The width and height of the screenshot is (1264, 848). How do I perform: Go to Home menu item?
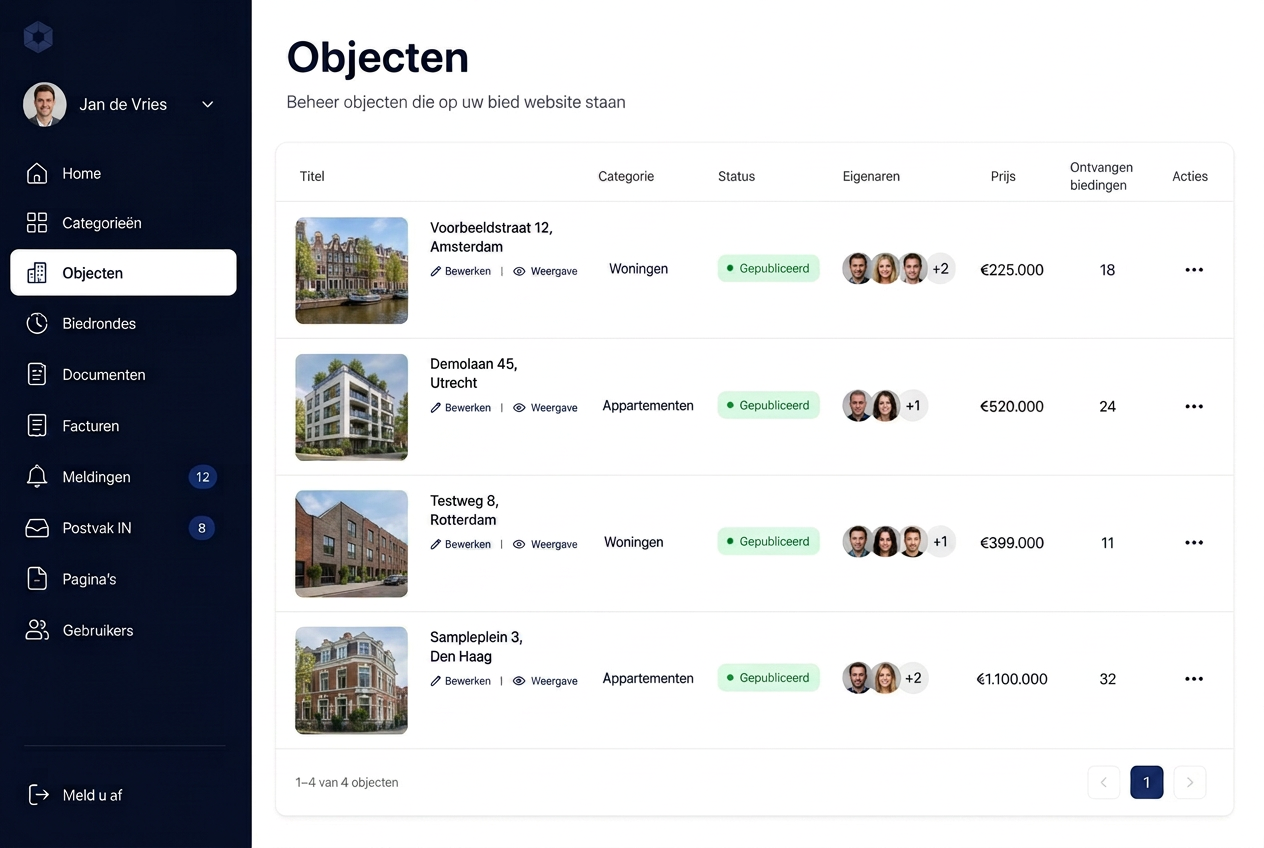(x=123, y=173)
